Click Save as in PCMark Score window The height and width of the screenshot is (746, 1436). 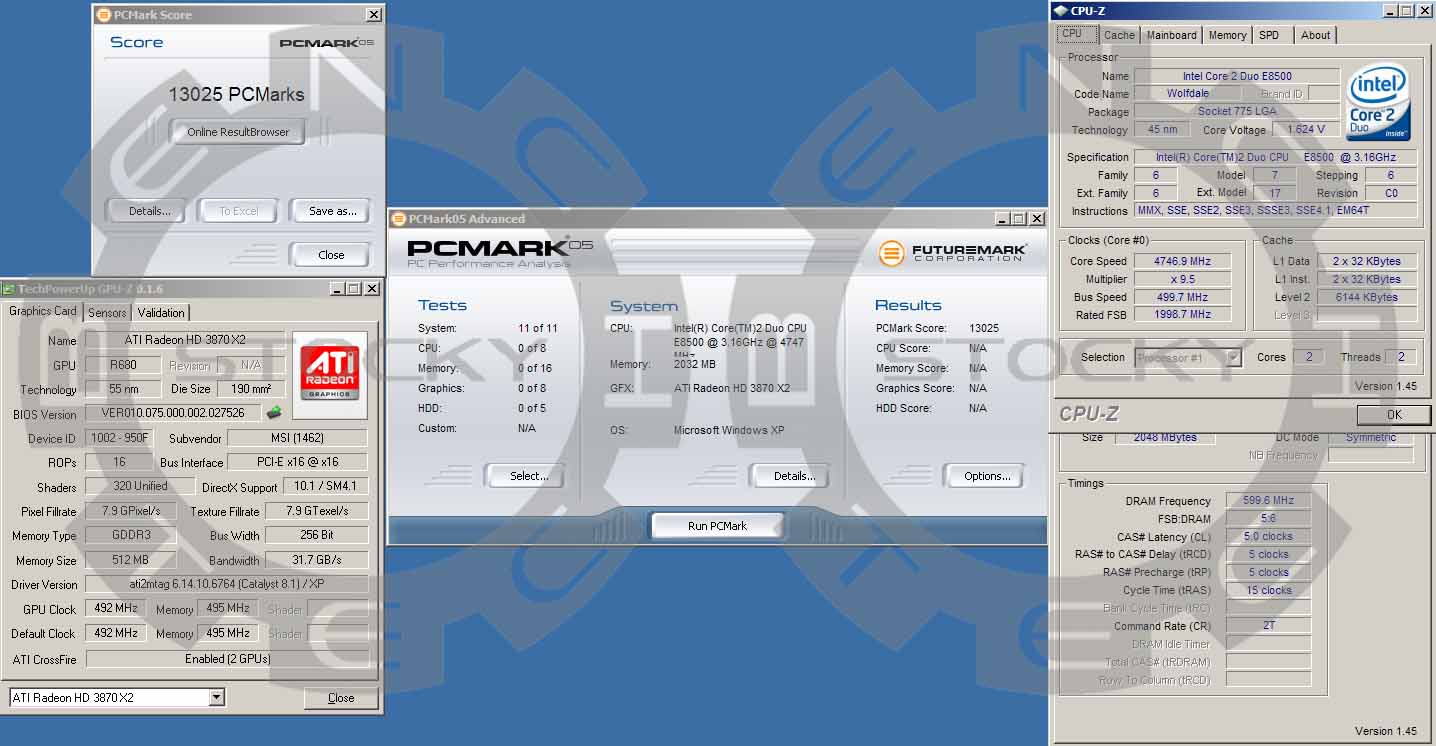tap(332, 211)
